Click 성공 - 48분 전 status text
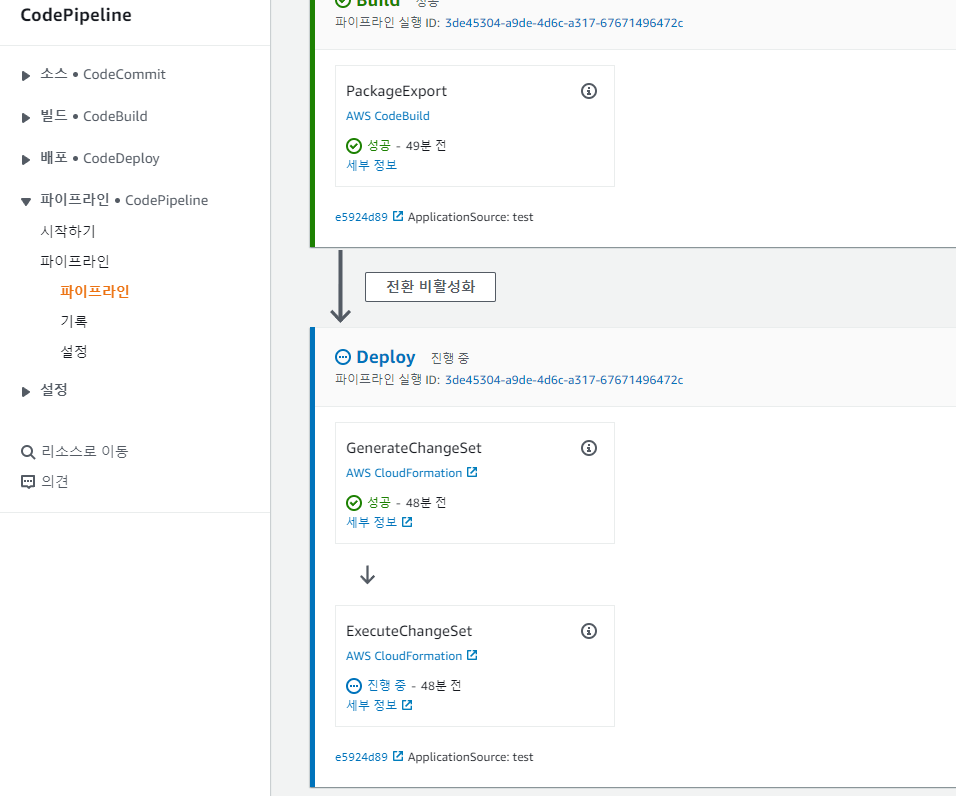 click(406, 503)
